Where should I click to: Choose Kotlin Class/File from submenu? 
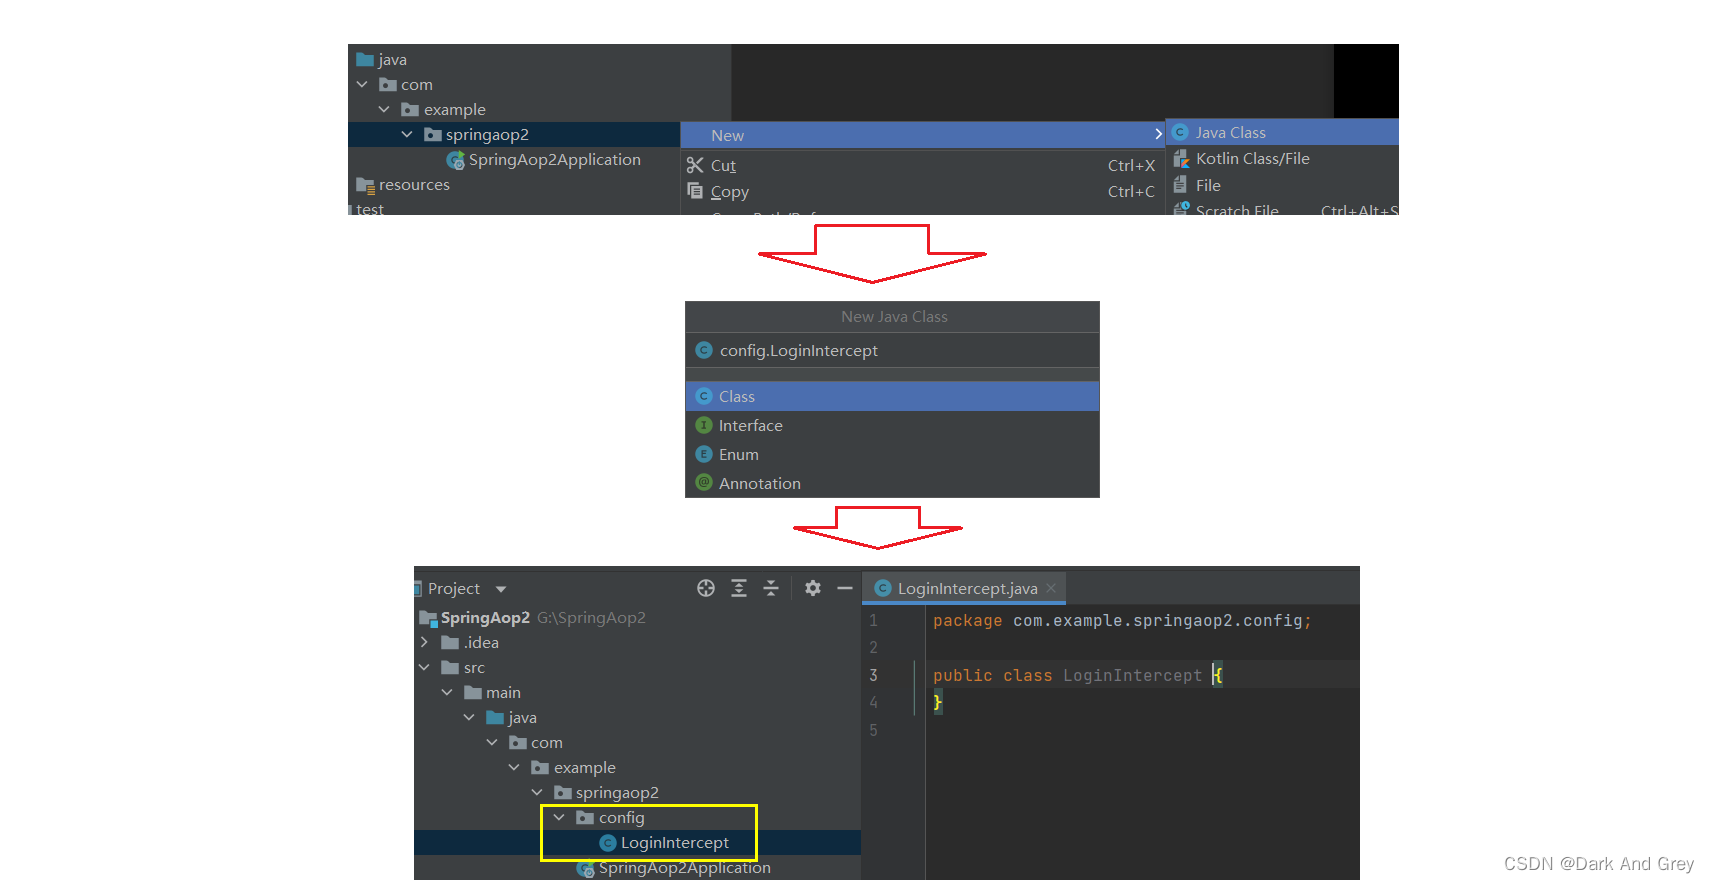[x=1283, y=158]
